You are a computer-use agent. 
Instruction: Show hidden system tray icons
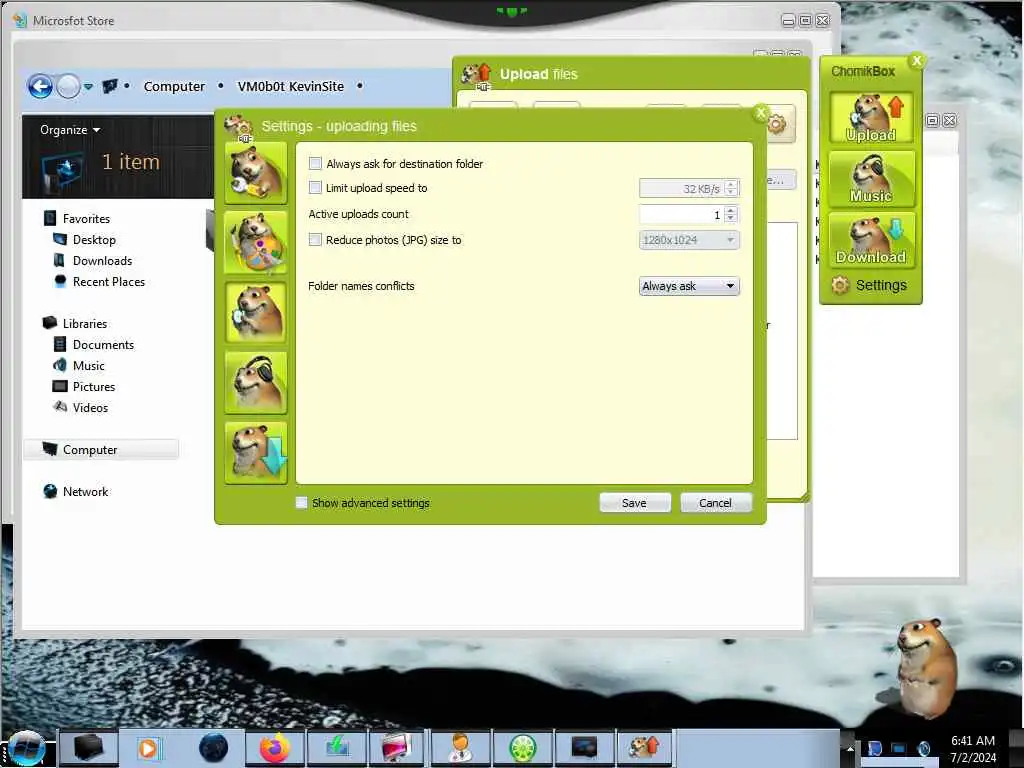point(850,748)
